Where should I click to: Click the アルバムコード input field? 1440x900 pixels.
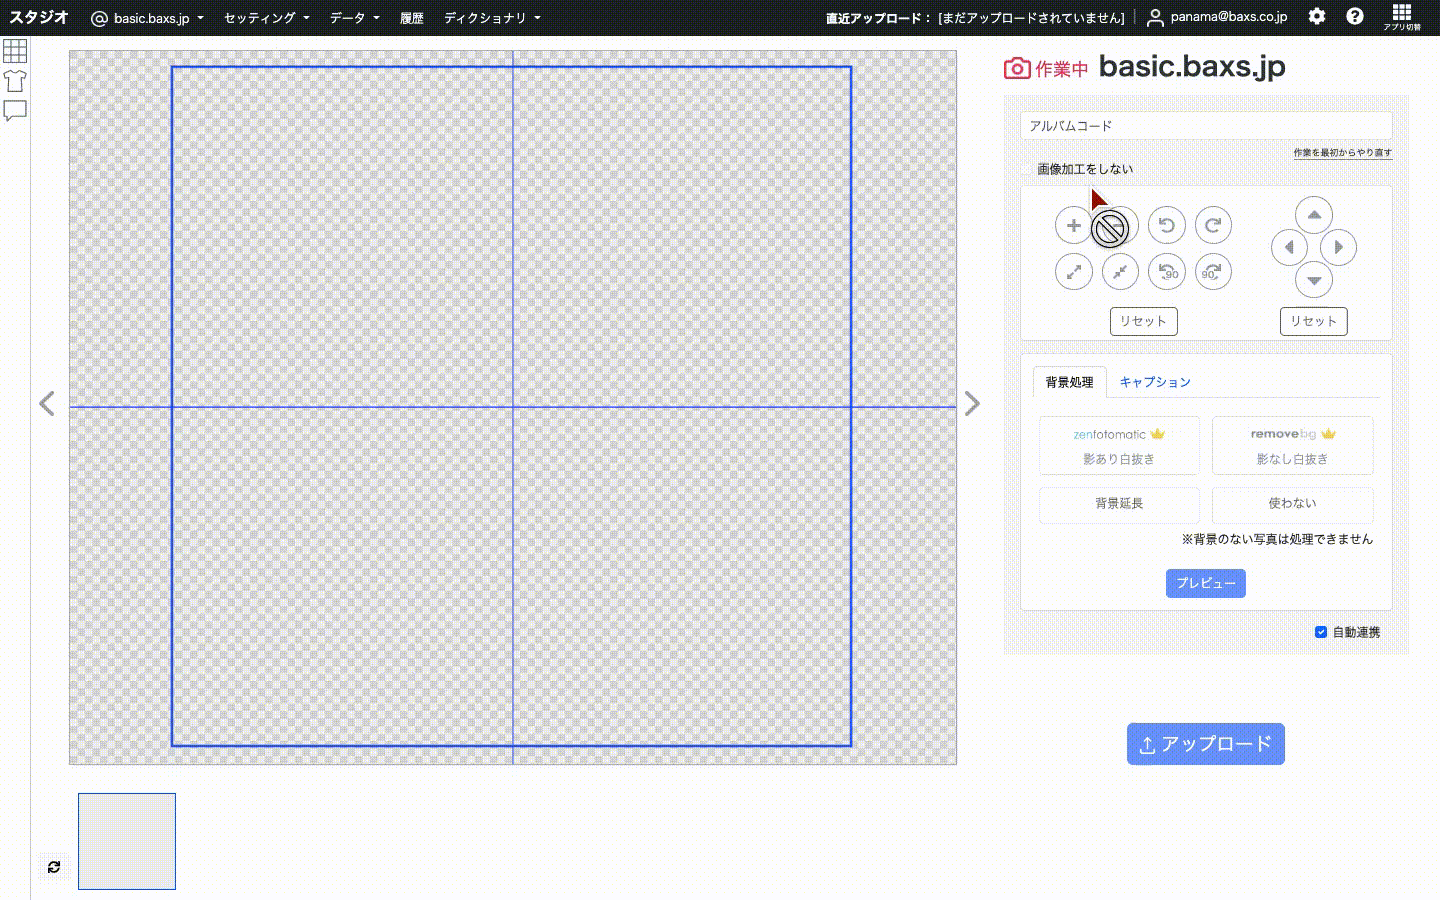pos(1205,126)
